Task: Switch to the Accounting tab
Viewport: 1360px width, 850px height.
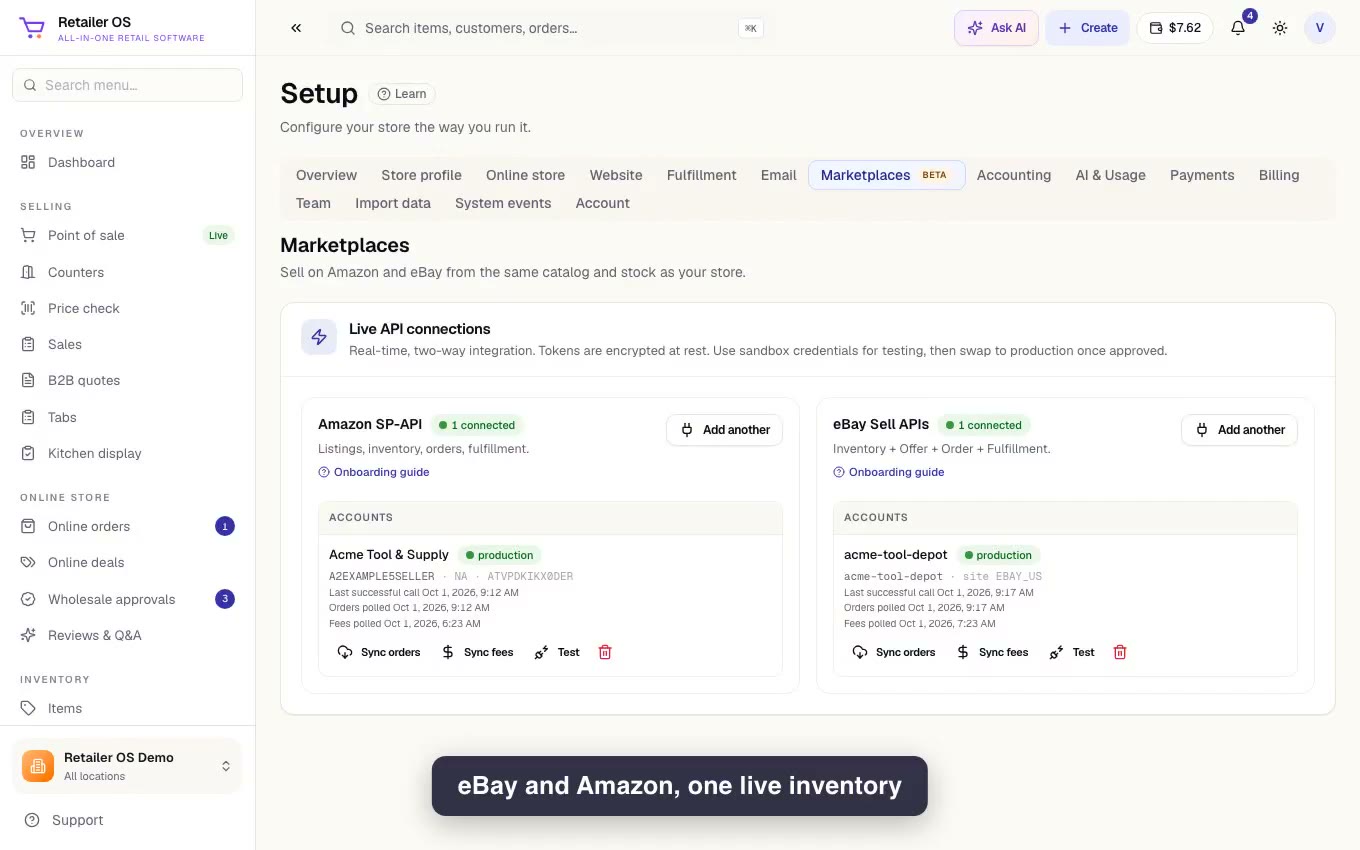Action: point(1014,175)
